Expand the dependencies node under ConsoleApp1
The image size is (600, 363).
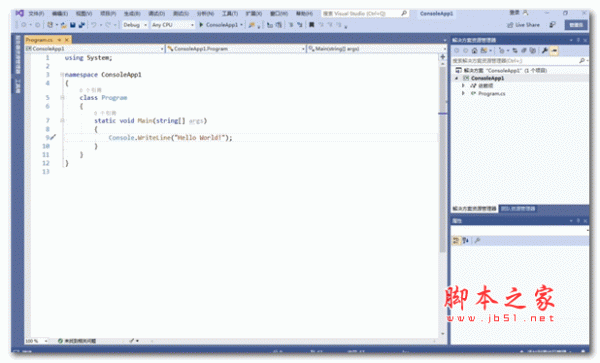[463, 86]
